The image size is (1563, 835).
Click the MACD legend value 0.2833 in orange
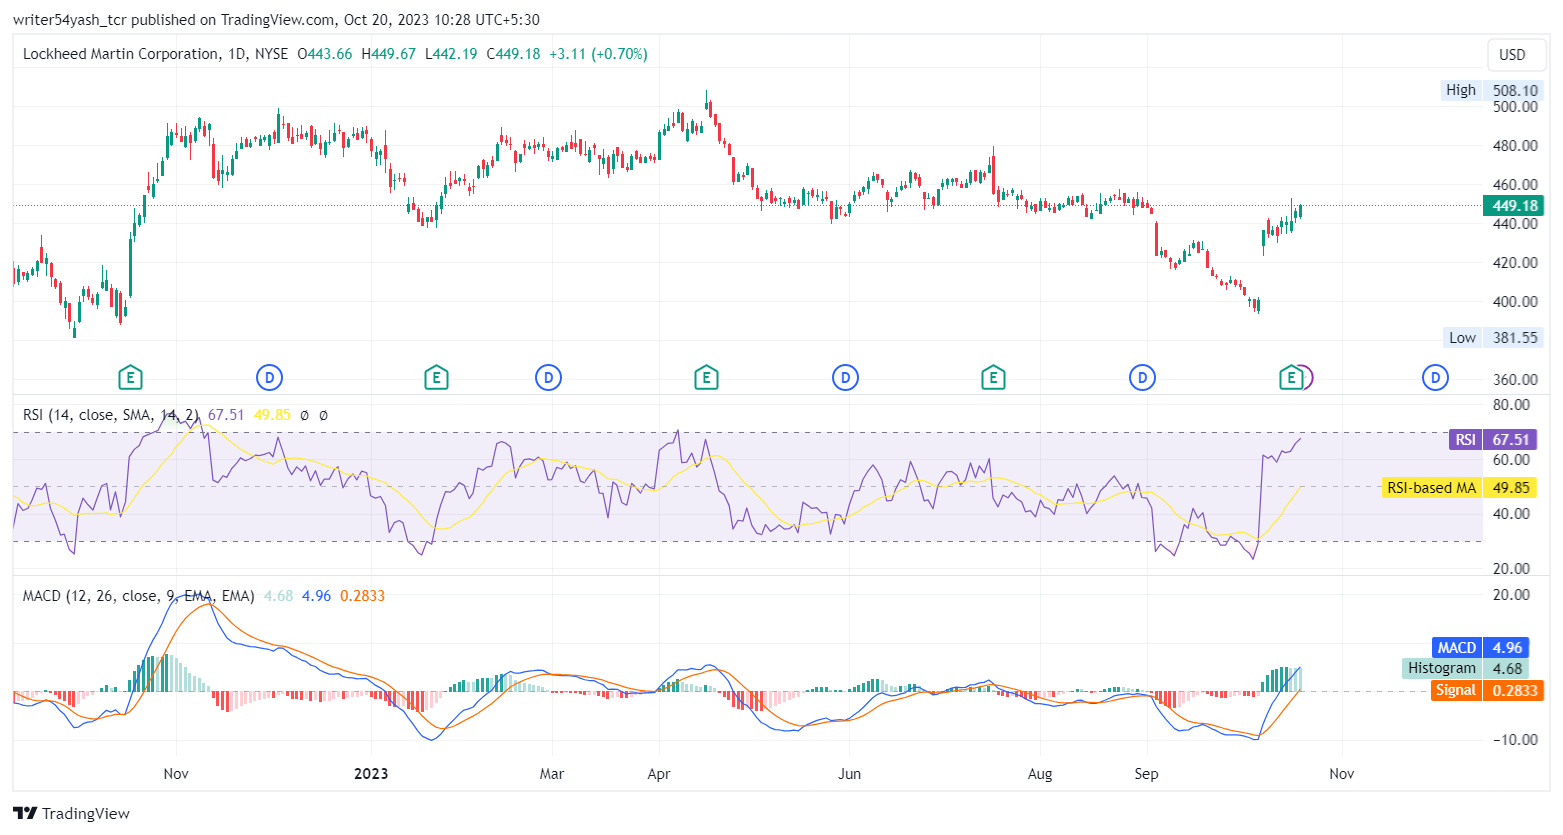tap(362, 595)
